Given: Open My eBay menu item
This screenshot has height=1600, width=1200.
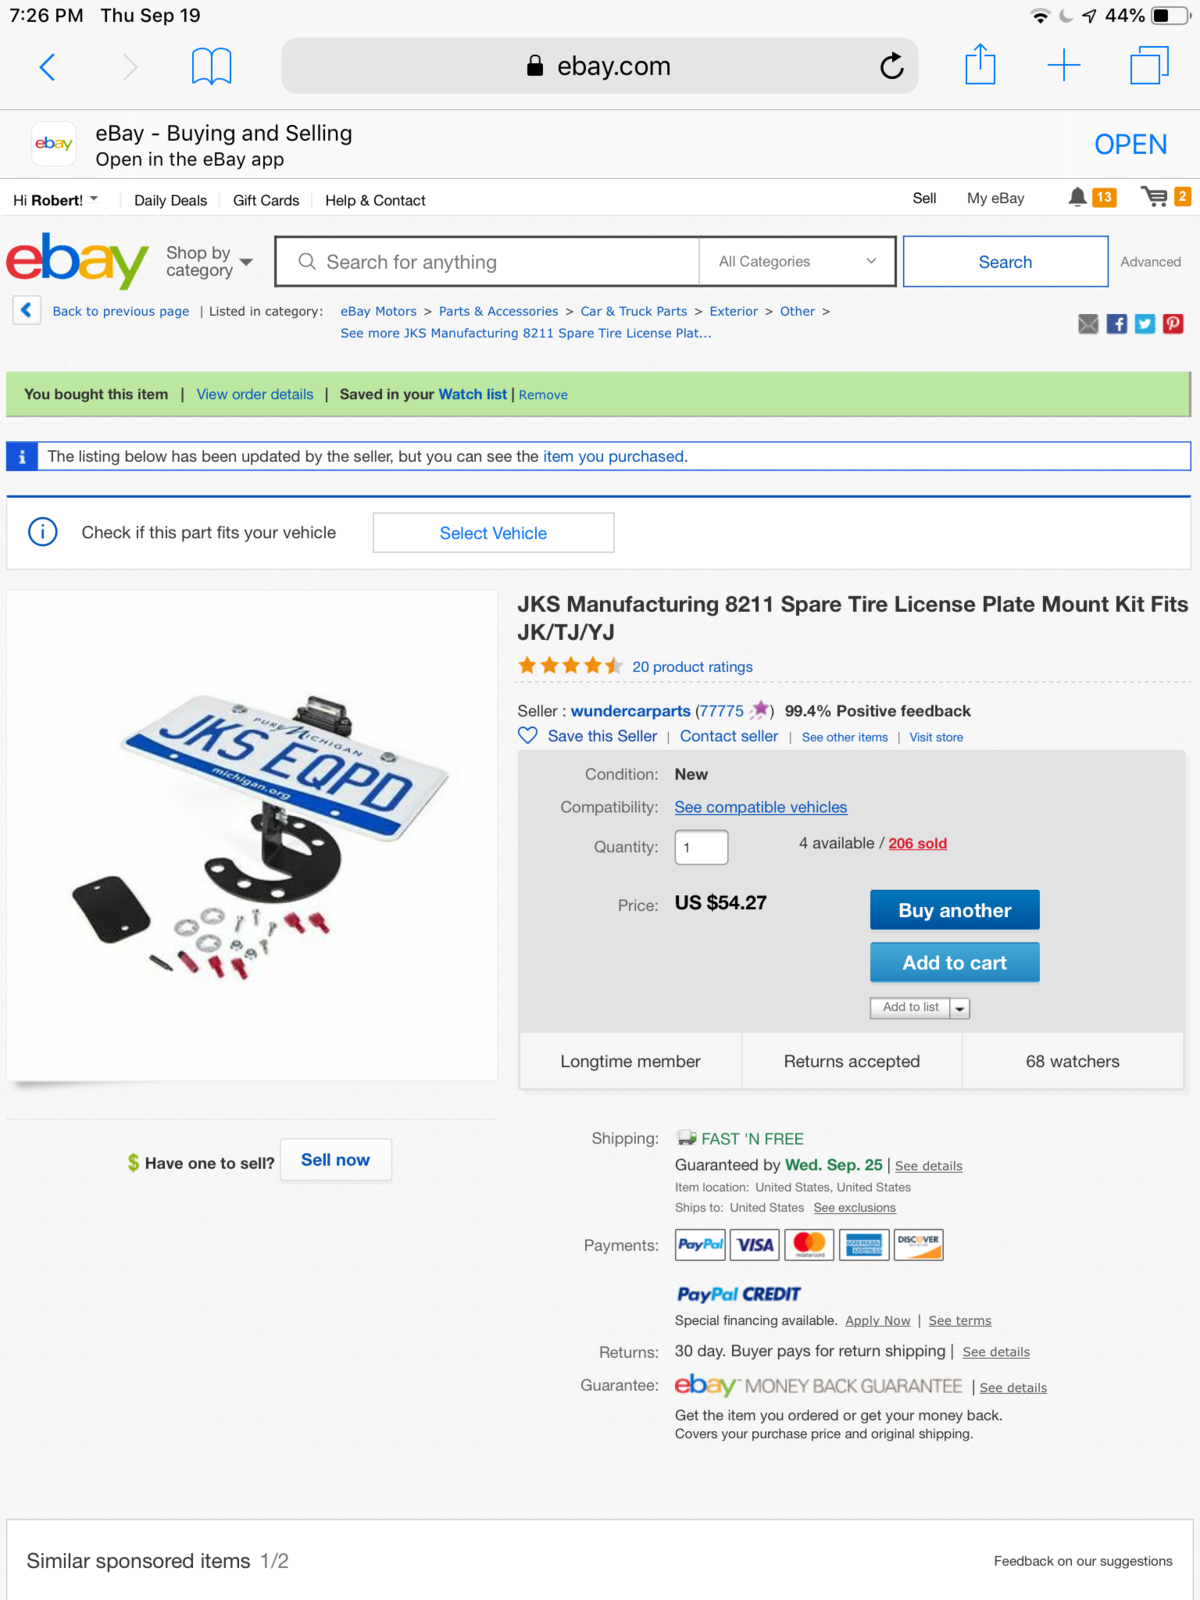Looking at the screenshot, I should click(996, 198).
